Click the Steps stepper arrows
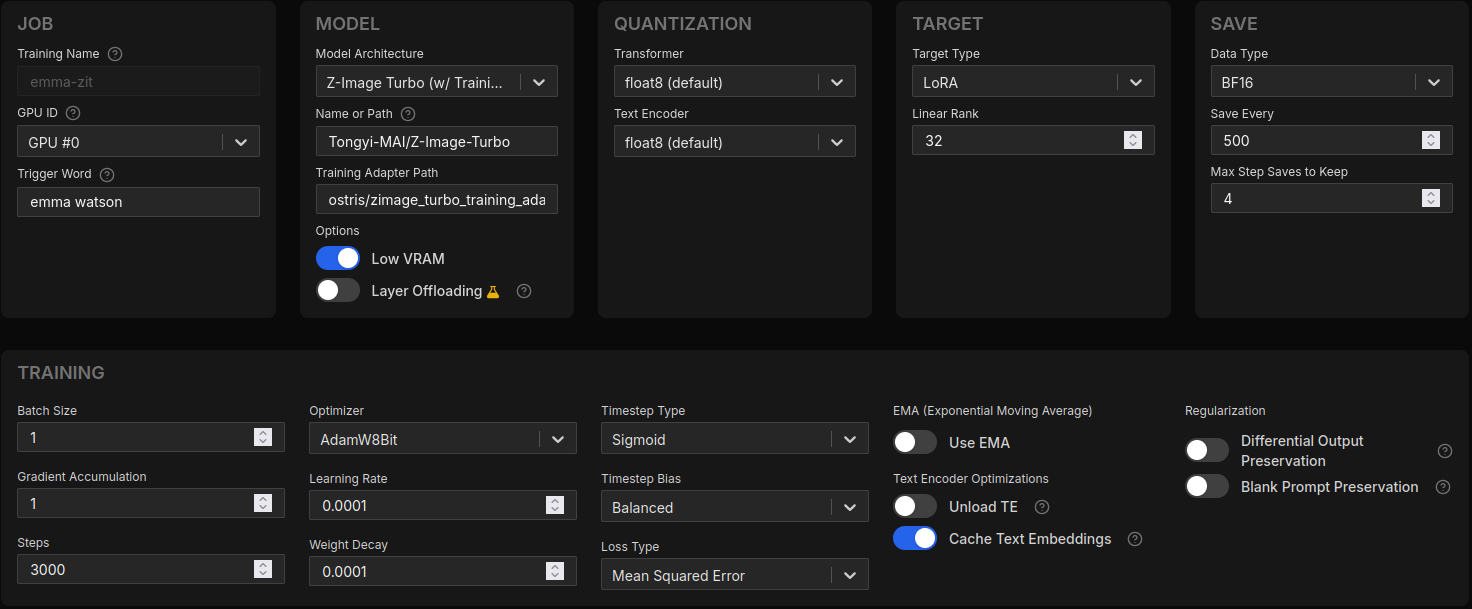The width and height of the screenshot is (1472, 609). pos(263,569)
